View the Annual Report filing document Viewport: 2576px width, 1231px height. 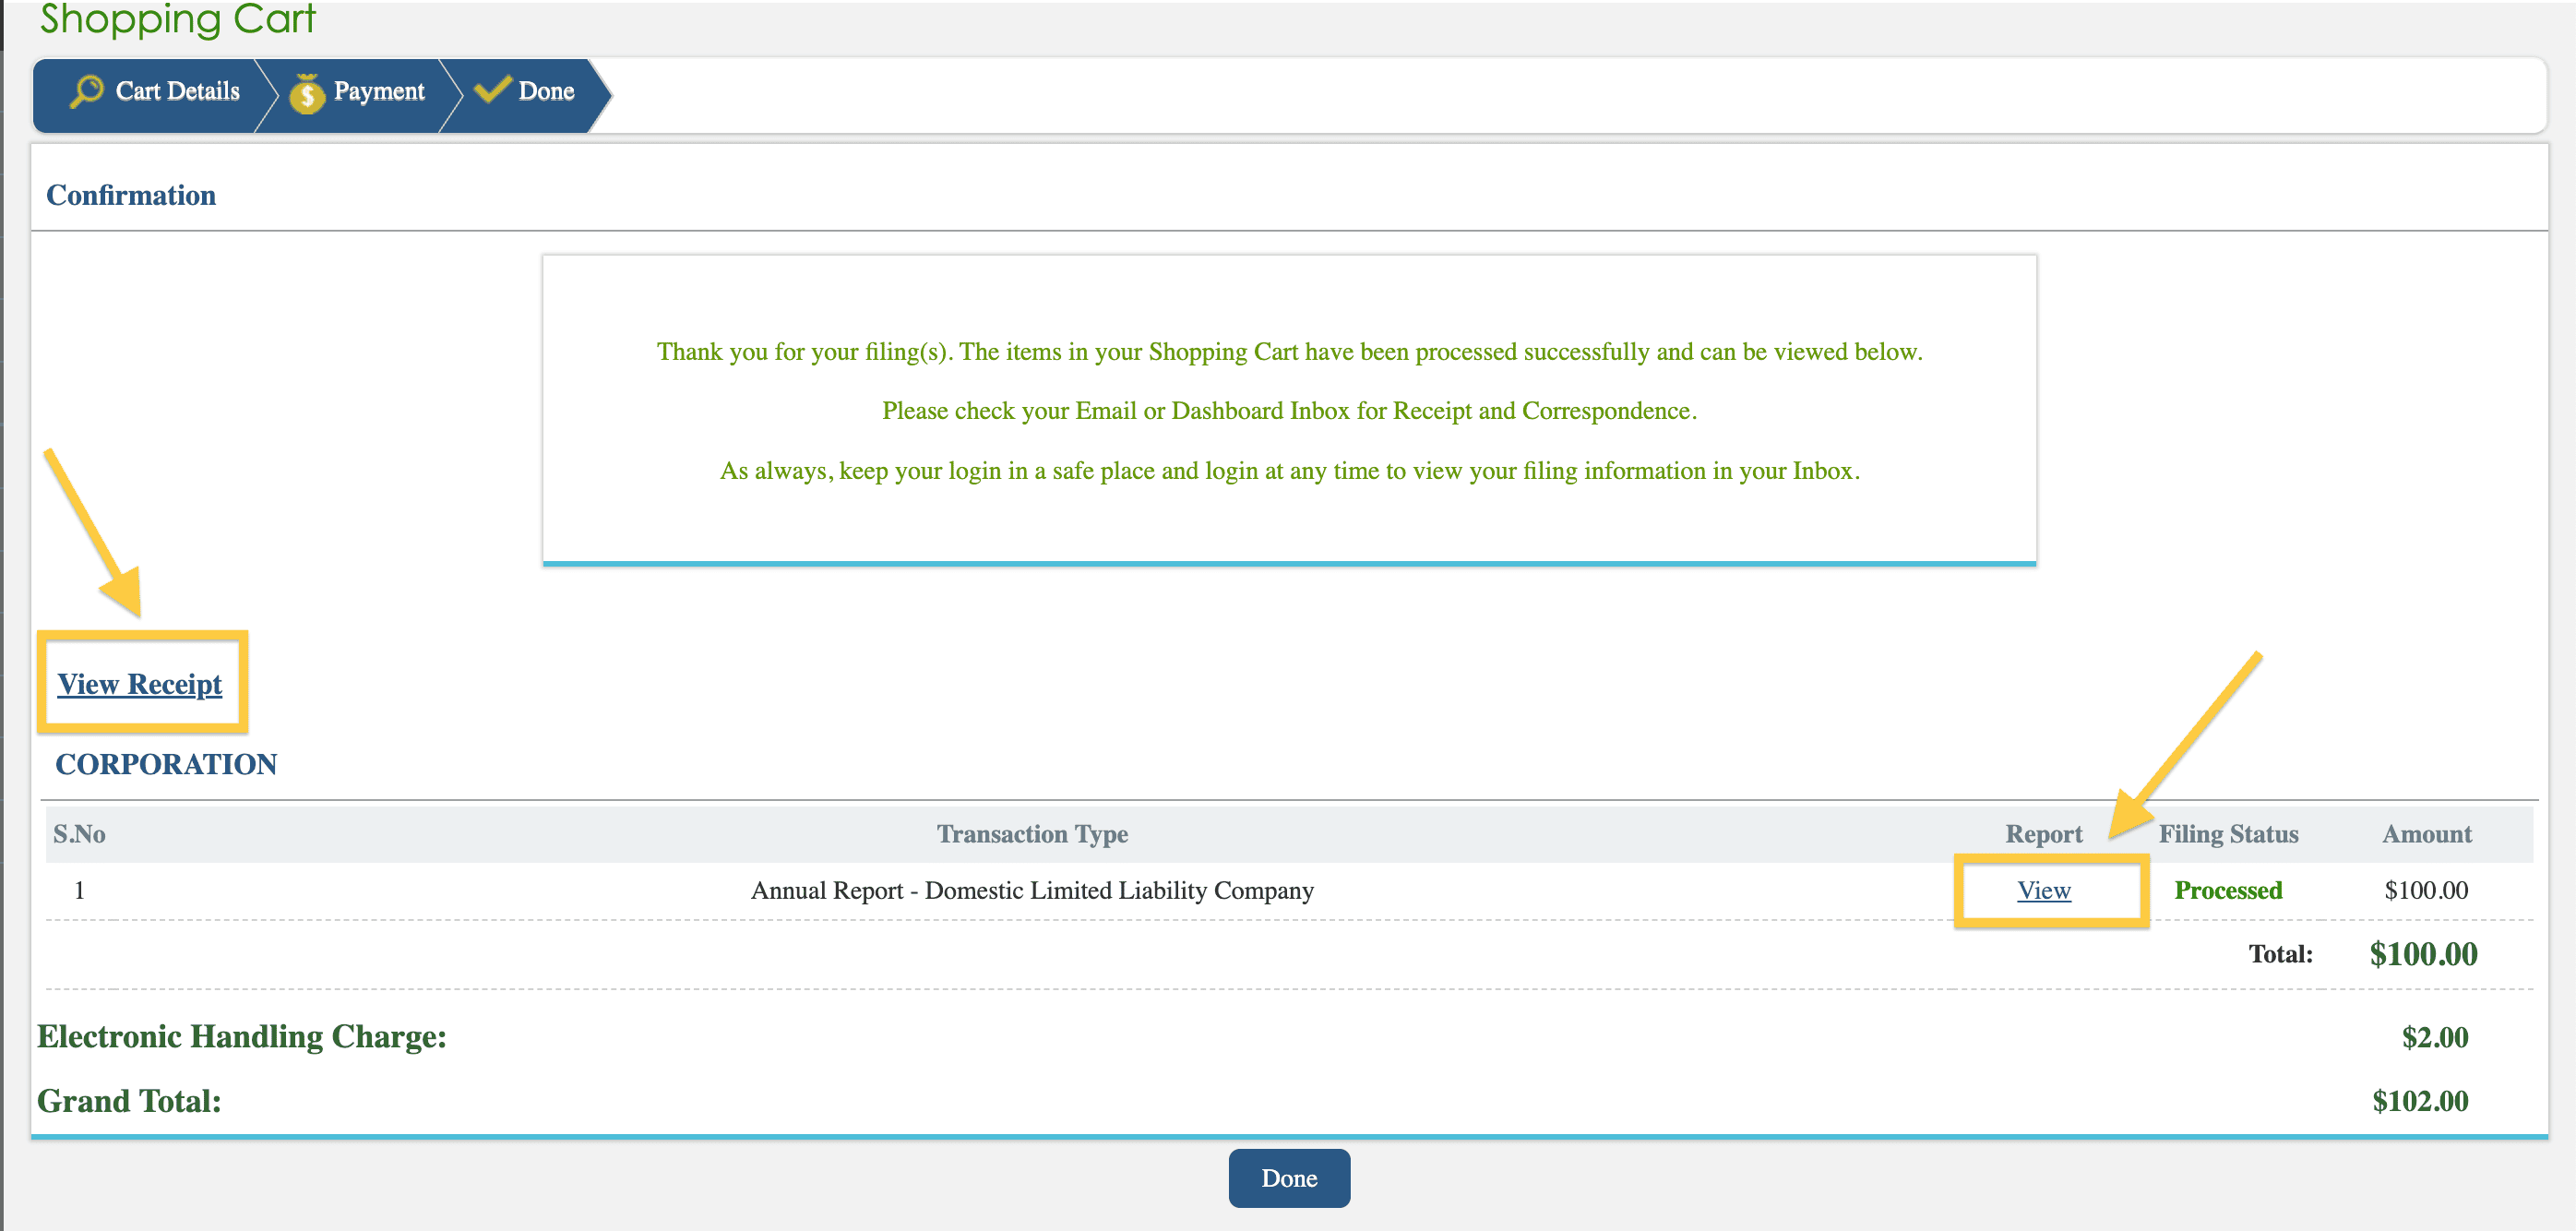(x=2043, y=890)
